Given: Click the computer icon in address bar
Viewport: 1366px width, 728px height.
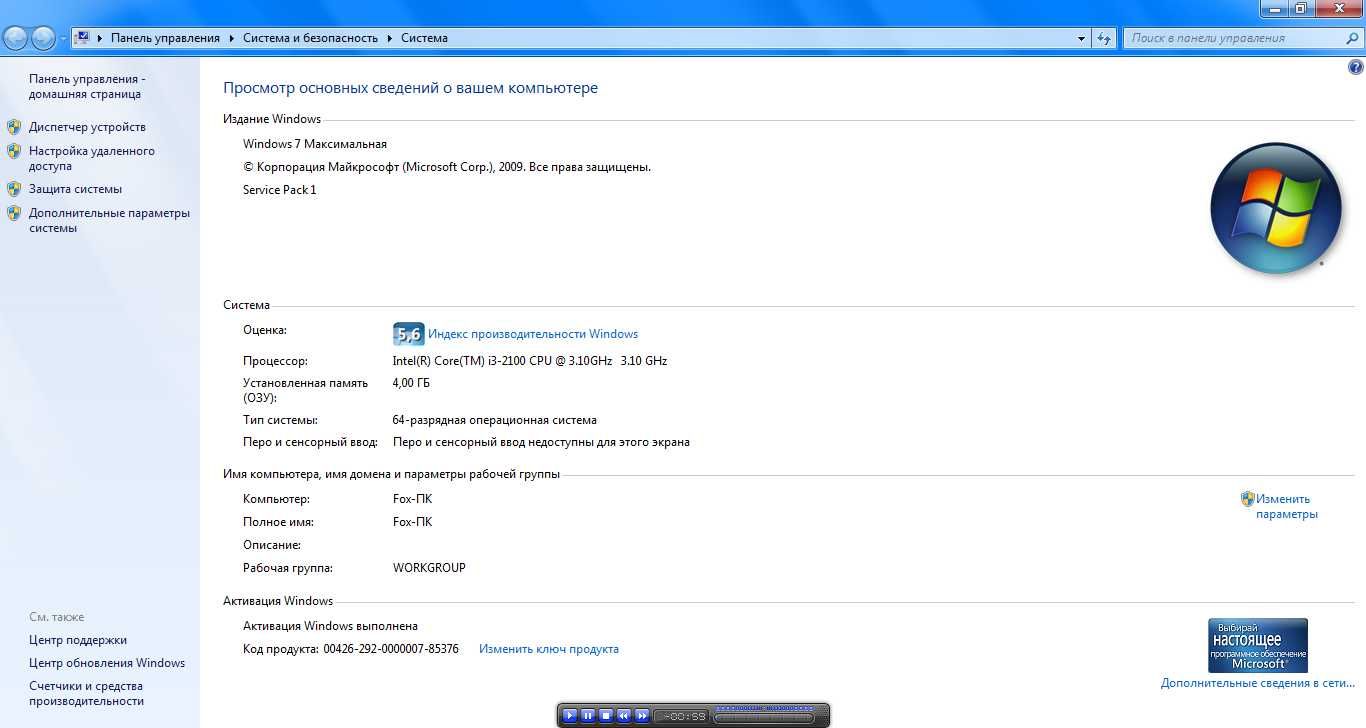Looking at the screenshot, I should pos(82,38).
